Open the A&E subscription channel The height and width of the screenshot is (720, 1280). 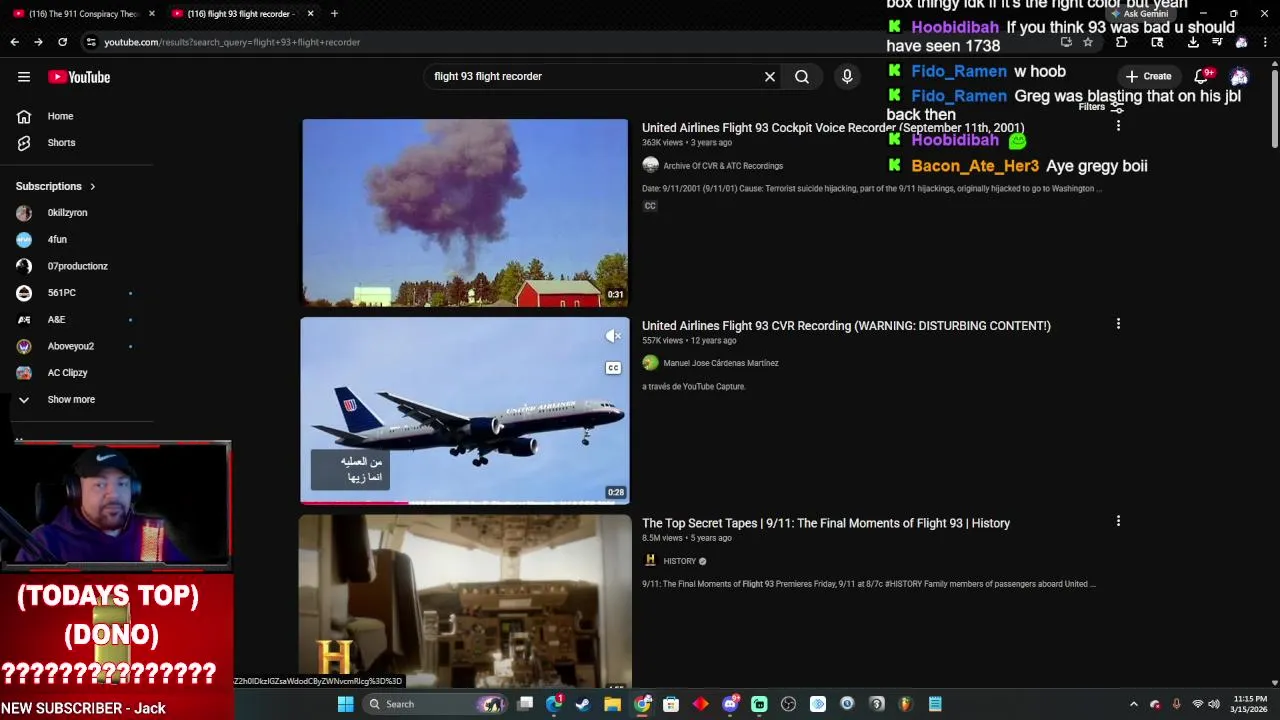(x=56, y=319)
